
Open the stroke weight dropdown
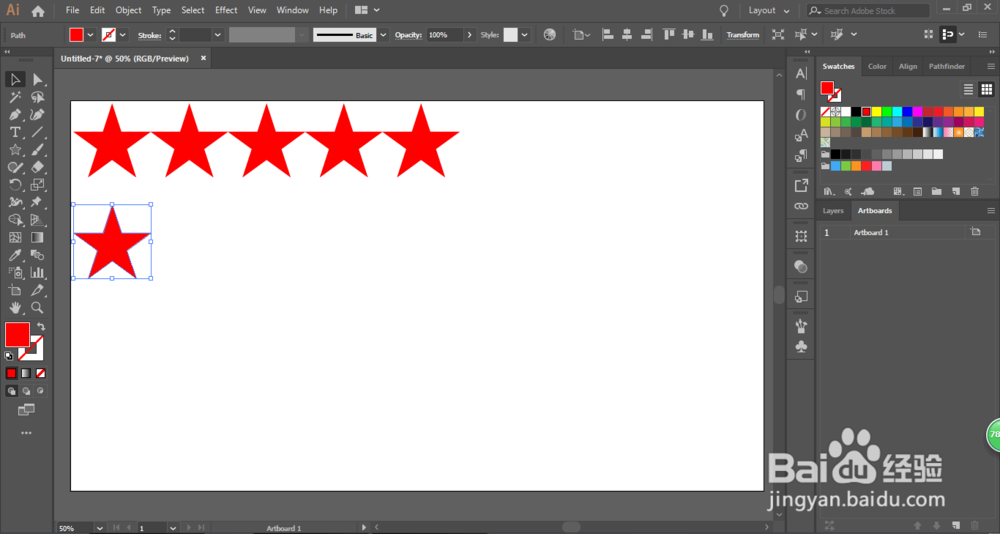click(x=217, y=35)
